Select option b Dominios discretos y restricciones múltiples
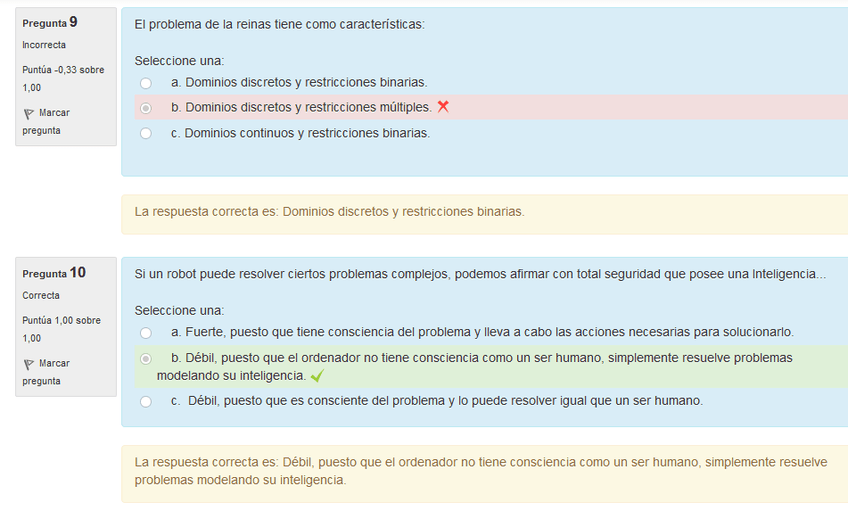Viewport: 848px width, 511px height. pos(145,108)
